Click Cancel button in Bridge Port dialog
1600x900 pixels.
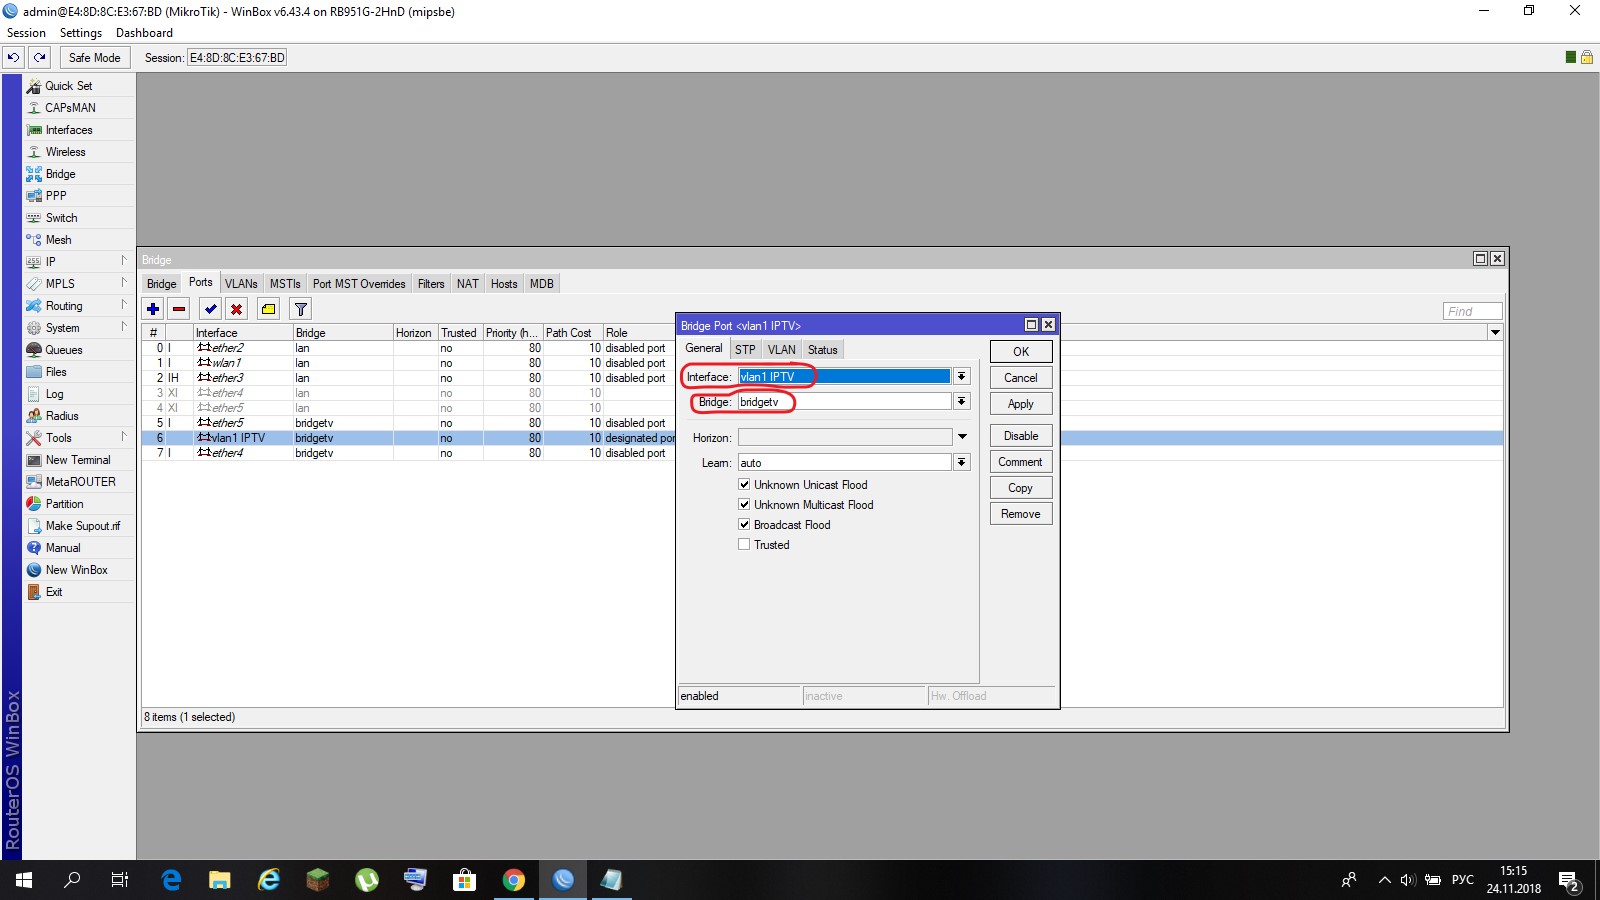click(1021, 378)
